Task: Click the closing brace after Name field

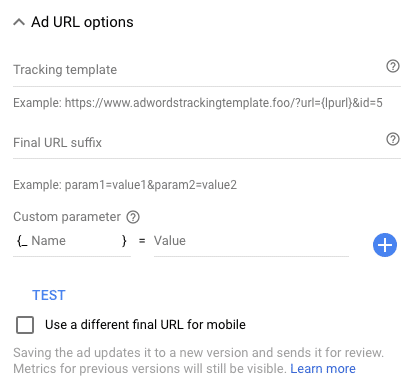Action: coord(124,241)
